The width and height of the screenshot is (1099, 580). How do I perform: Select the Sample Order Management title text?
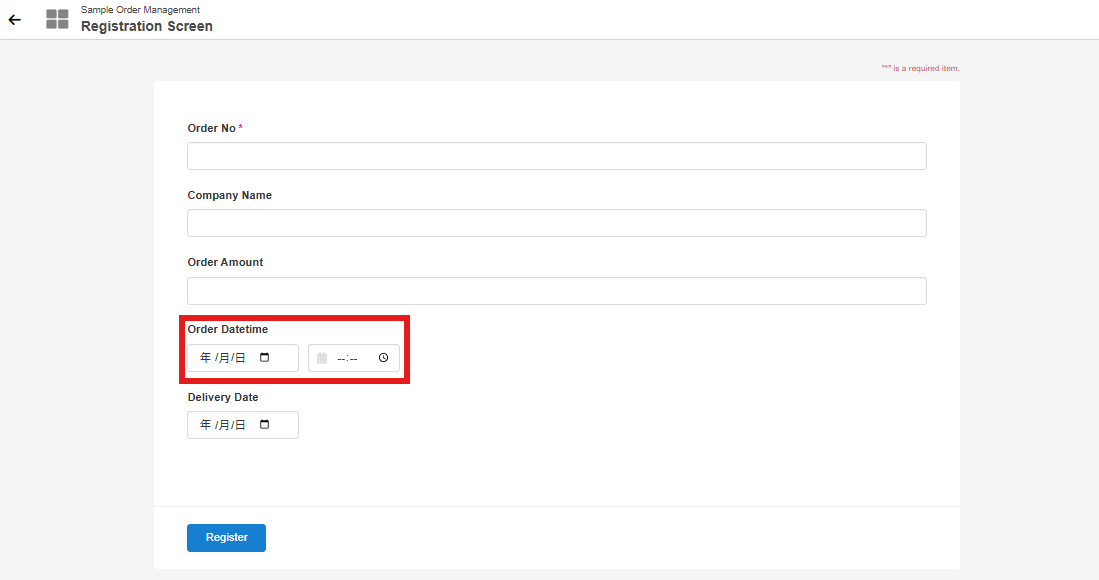click(140, 10)
